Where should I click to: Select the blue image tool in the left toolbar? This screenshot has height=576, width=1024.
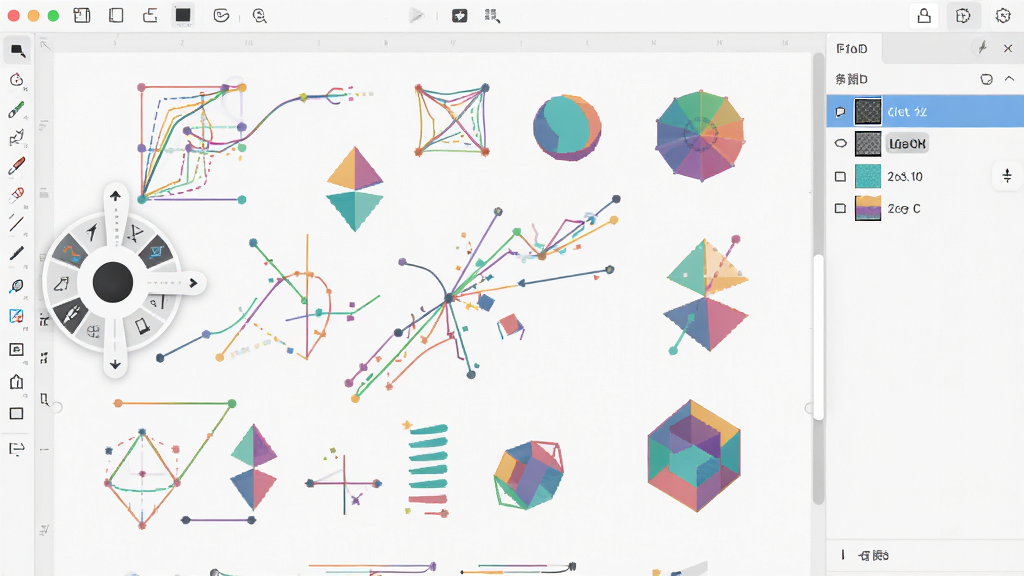click(16, 317)
